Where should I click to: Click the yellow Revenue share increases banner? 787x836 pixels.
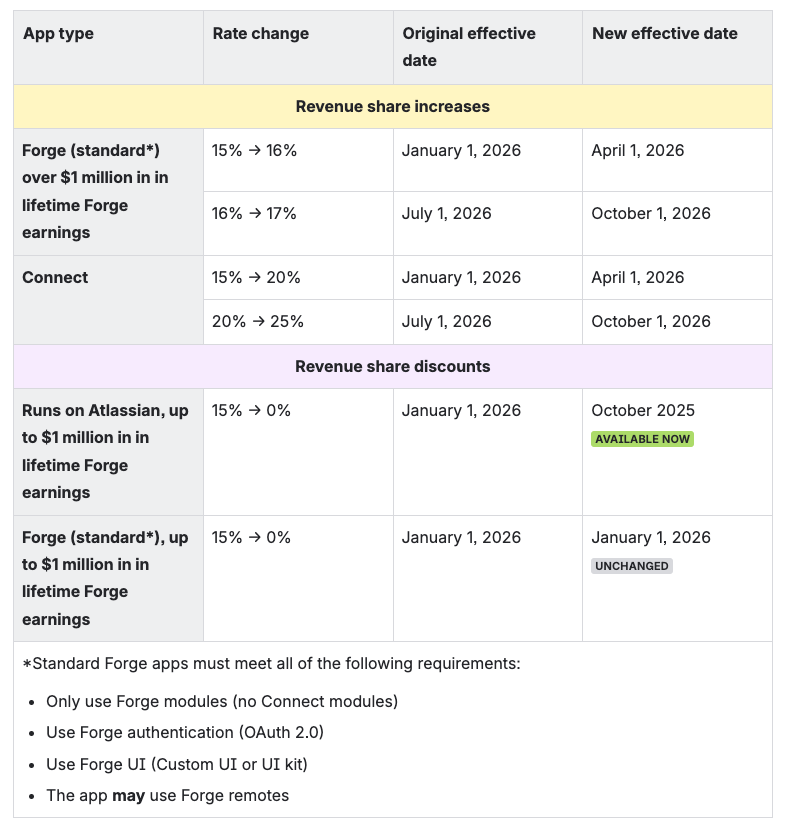coord(393,107)
